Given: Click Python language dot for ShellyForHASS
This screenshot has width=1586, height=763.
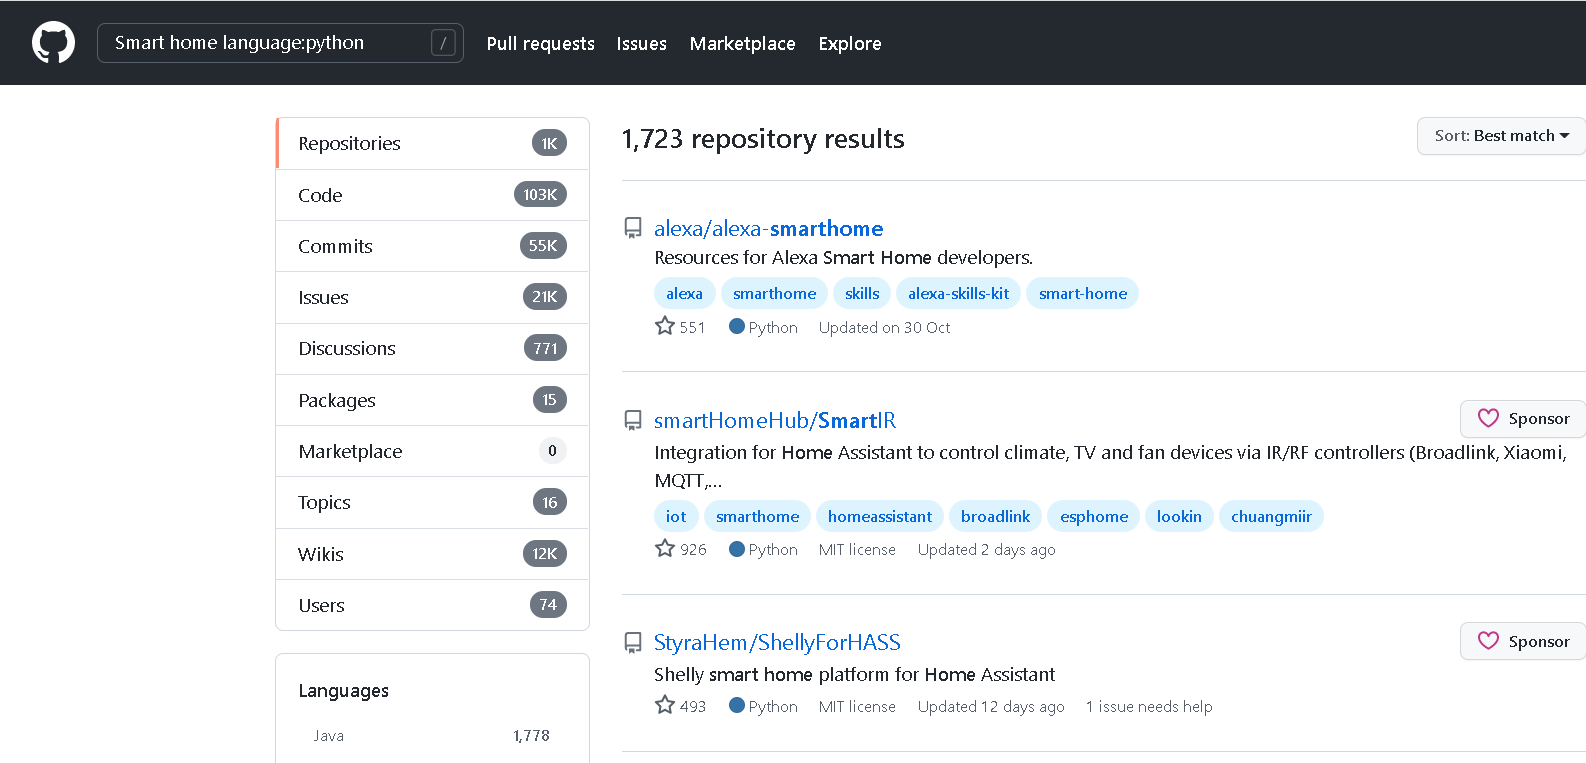Looking at the screenshot, I should point(737,705).
